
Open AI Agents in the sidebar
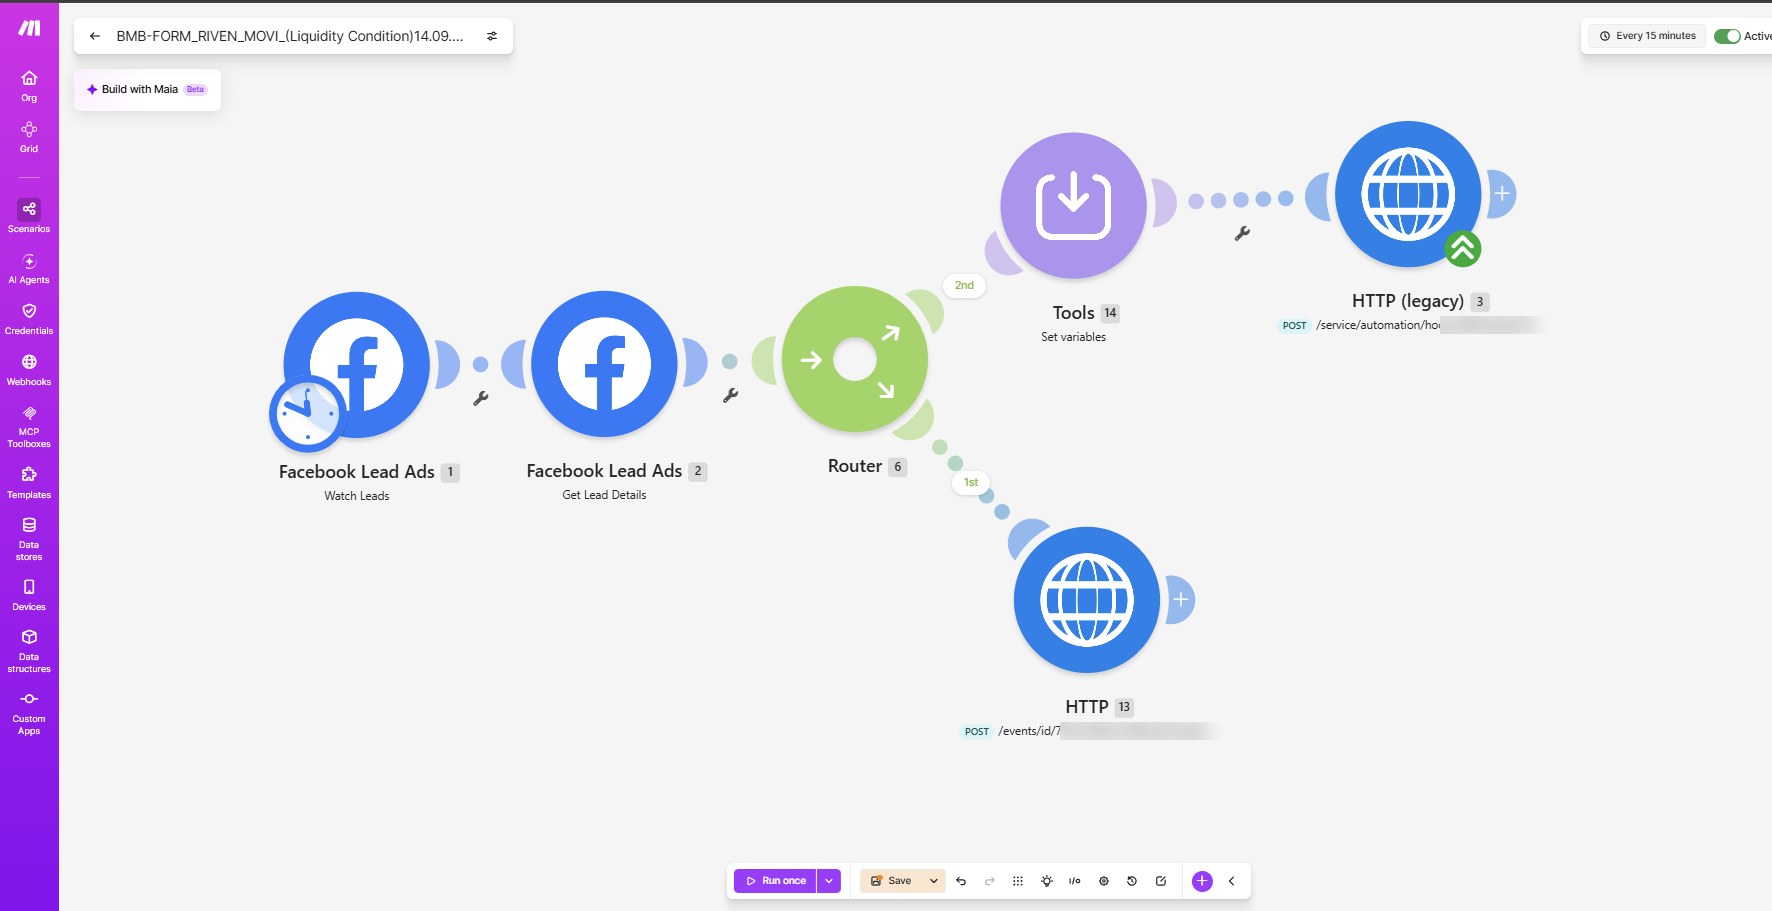point(29,268)
